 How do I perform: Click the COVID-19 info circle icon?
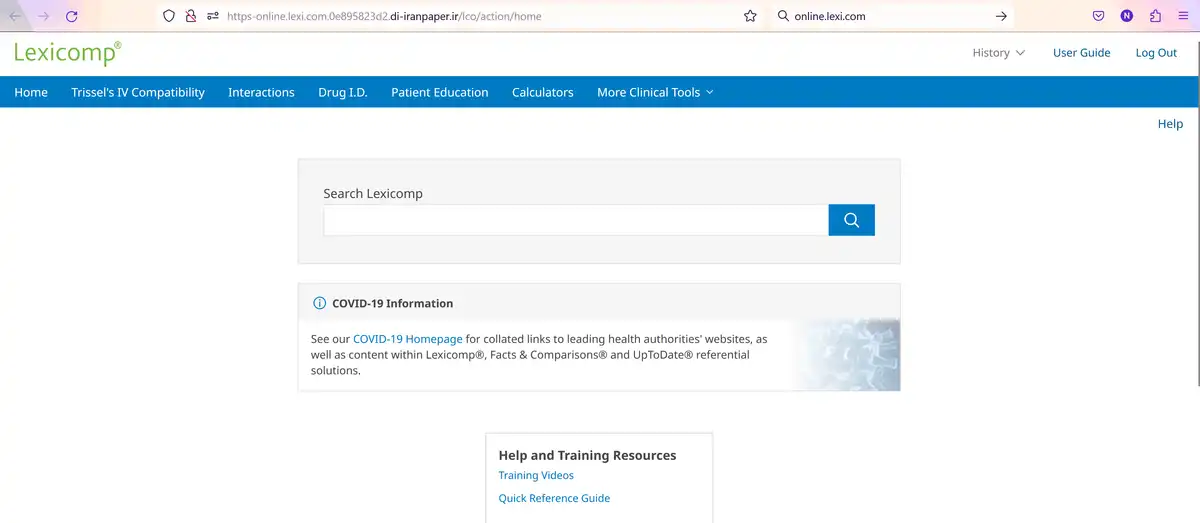coord(319,303)
